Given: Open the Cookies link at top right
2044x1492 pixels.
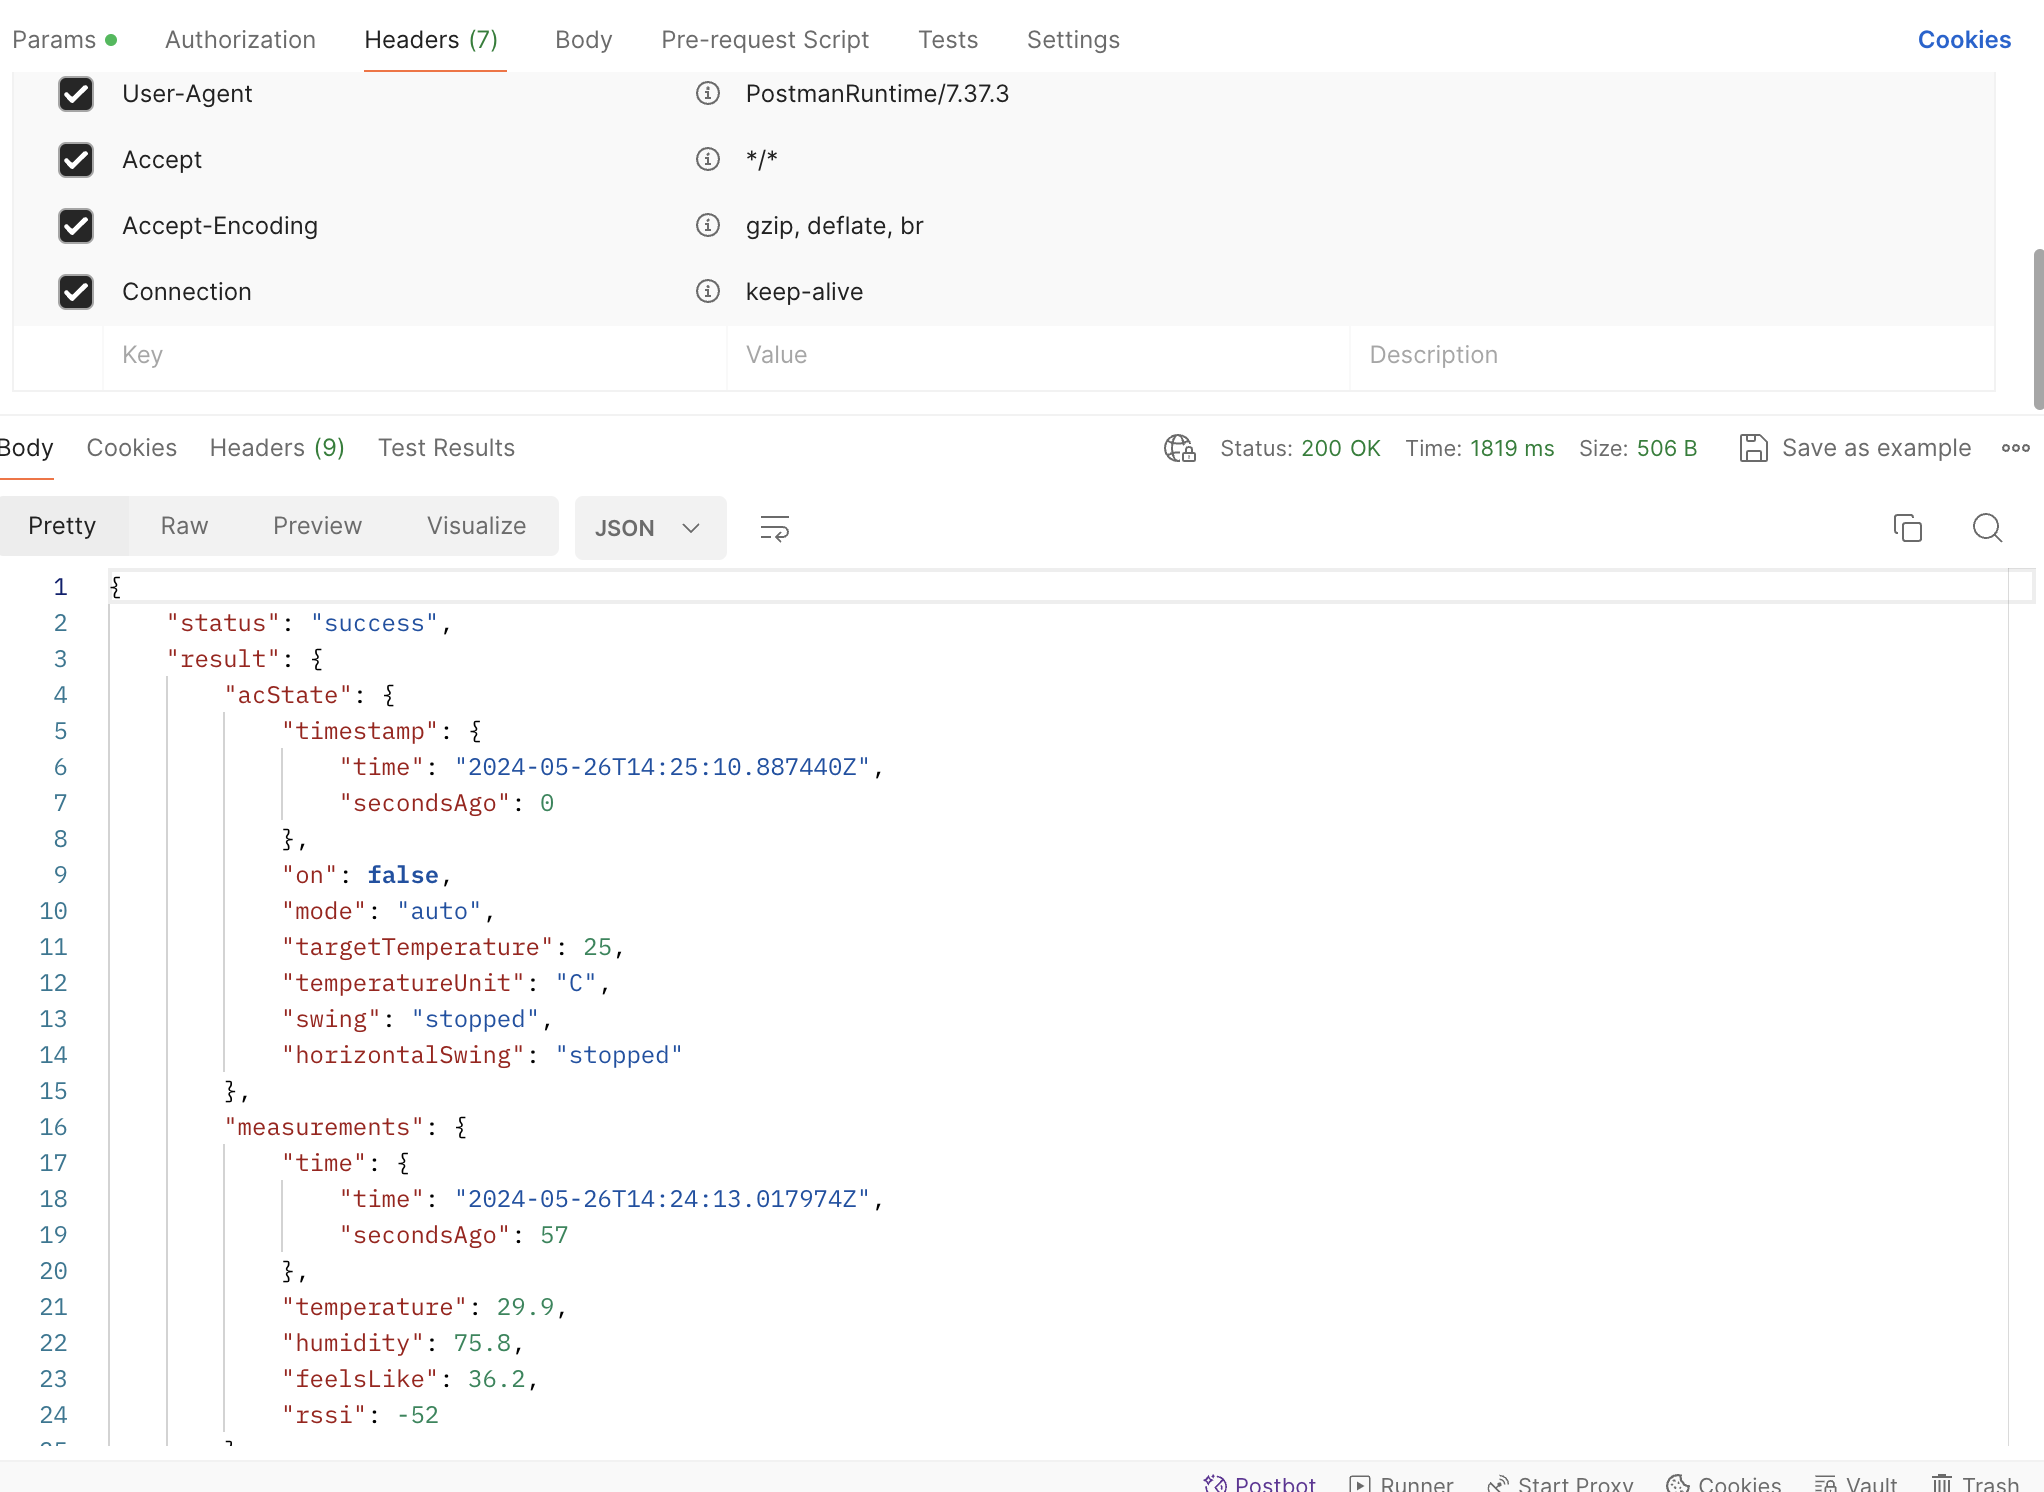Looking at the screenshot, I should pyautogui.click(x=1963, y=40).
